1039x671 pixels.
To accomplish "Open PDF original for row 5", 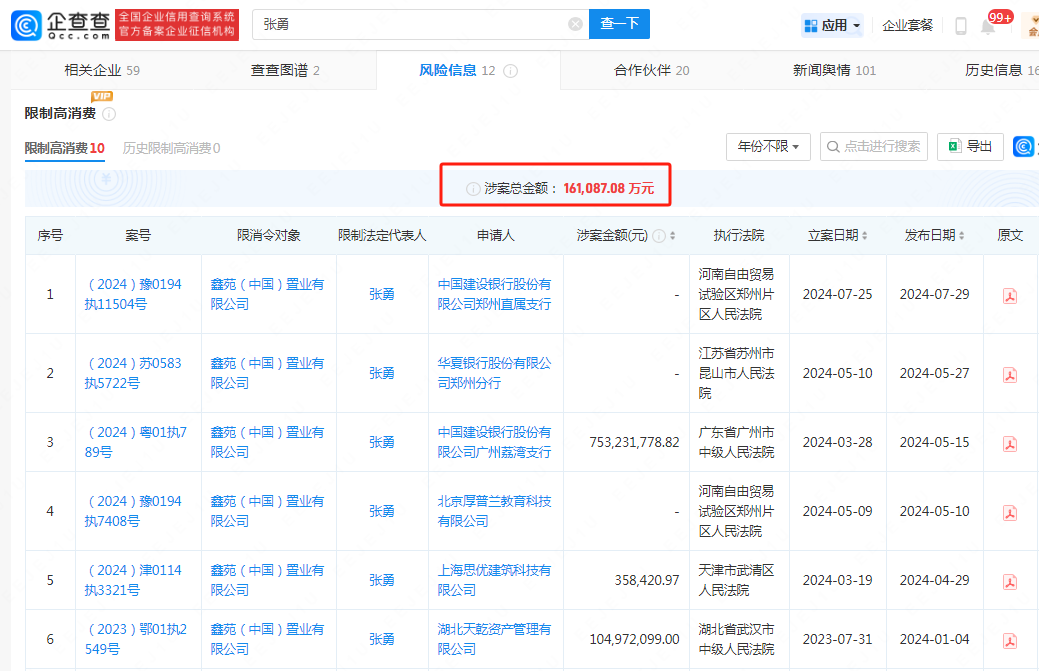I will [1010, 581].
